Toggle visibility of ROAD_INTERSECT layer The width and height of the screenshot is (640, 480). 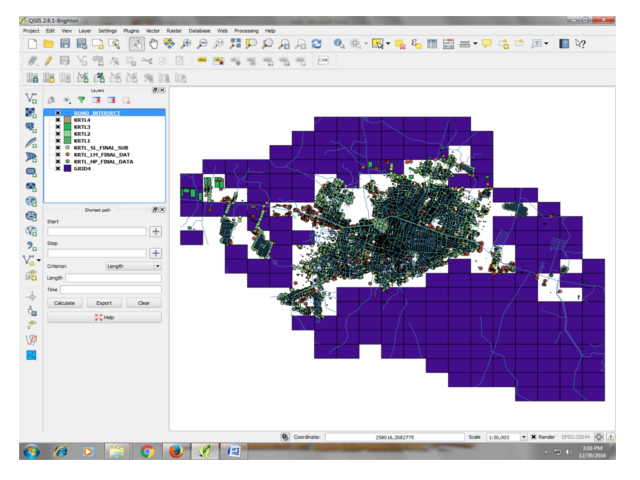(58, 113)
